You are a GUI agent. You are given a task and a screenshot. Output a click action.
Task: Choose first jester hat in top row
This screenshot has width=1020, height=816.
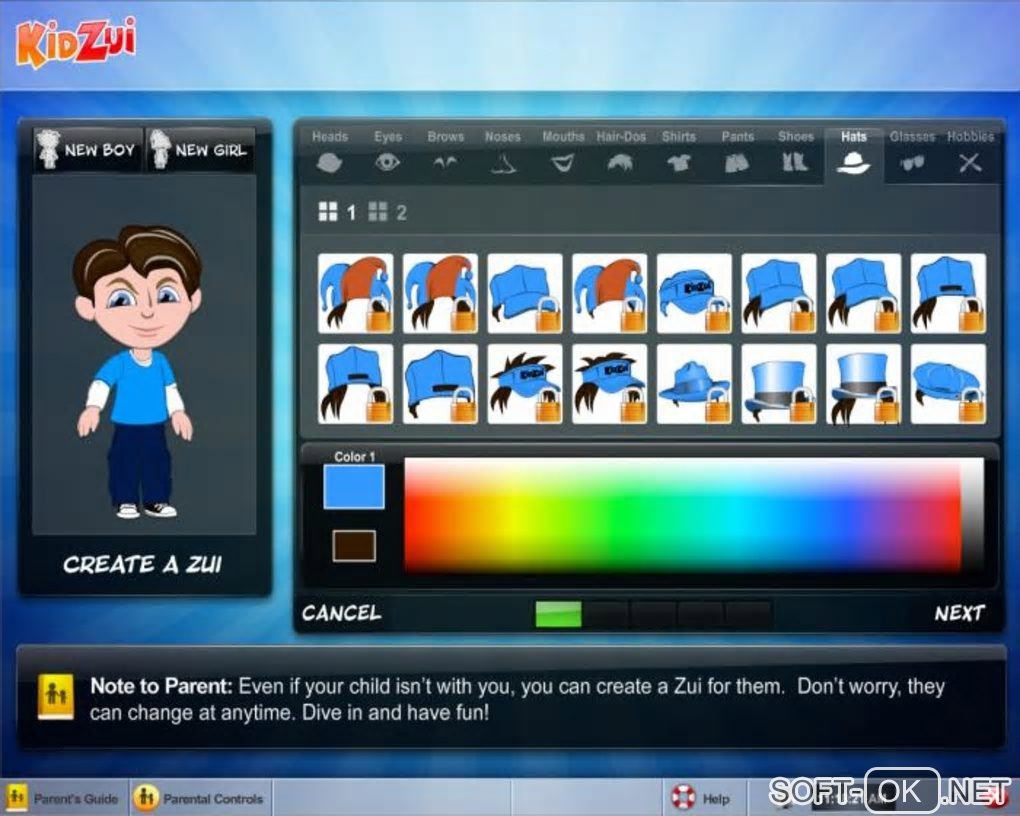(356, 293)
